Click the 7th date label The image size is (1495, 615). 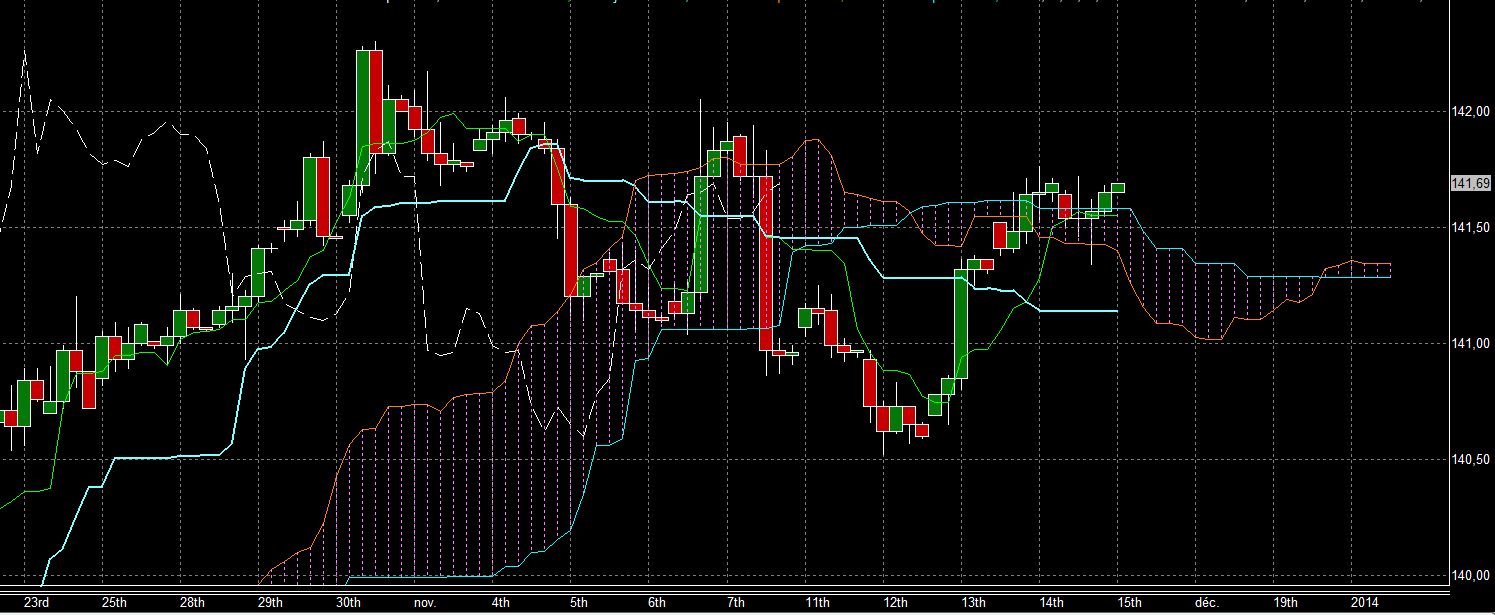point(736,602)
